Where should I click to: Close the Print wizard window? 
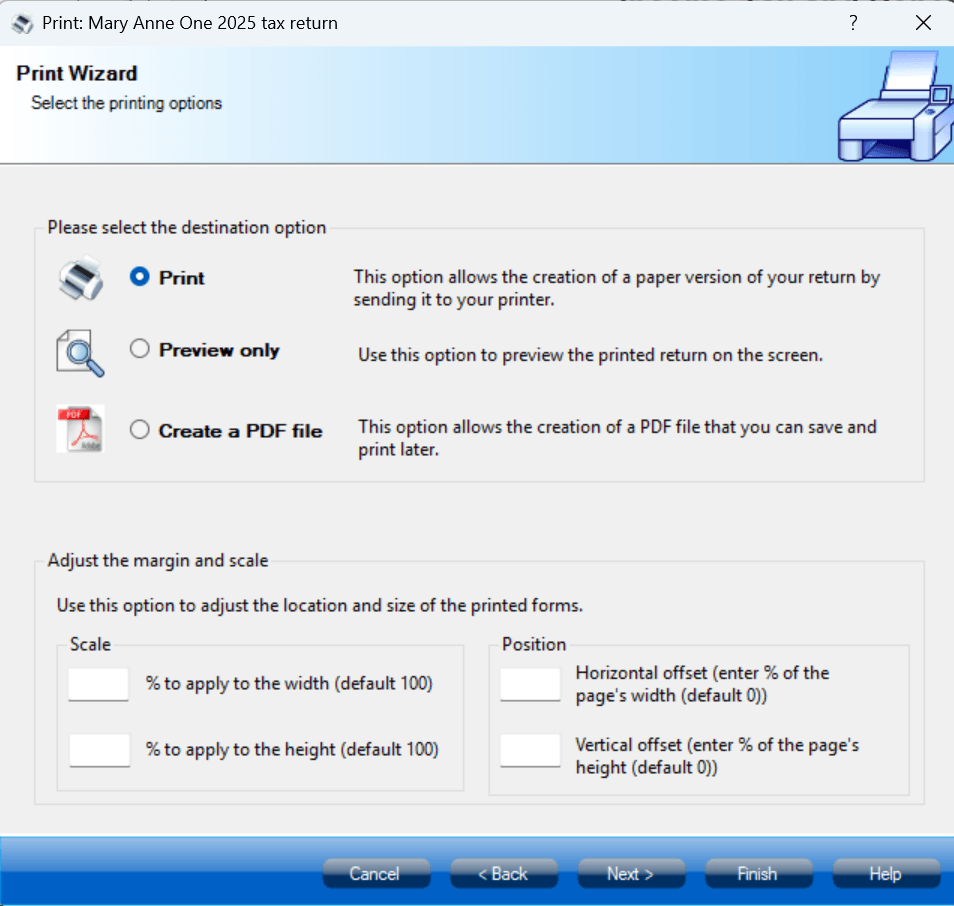(x=923, y=23)
